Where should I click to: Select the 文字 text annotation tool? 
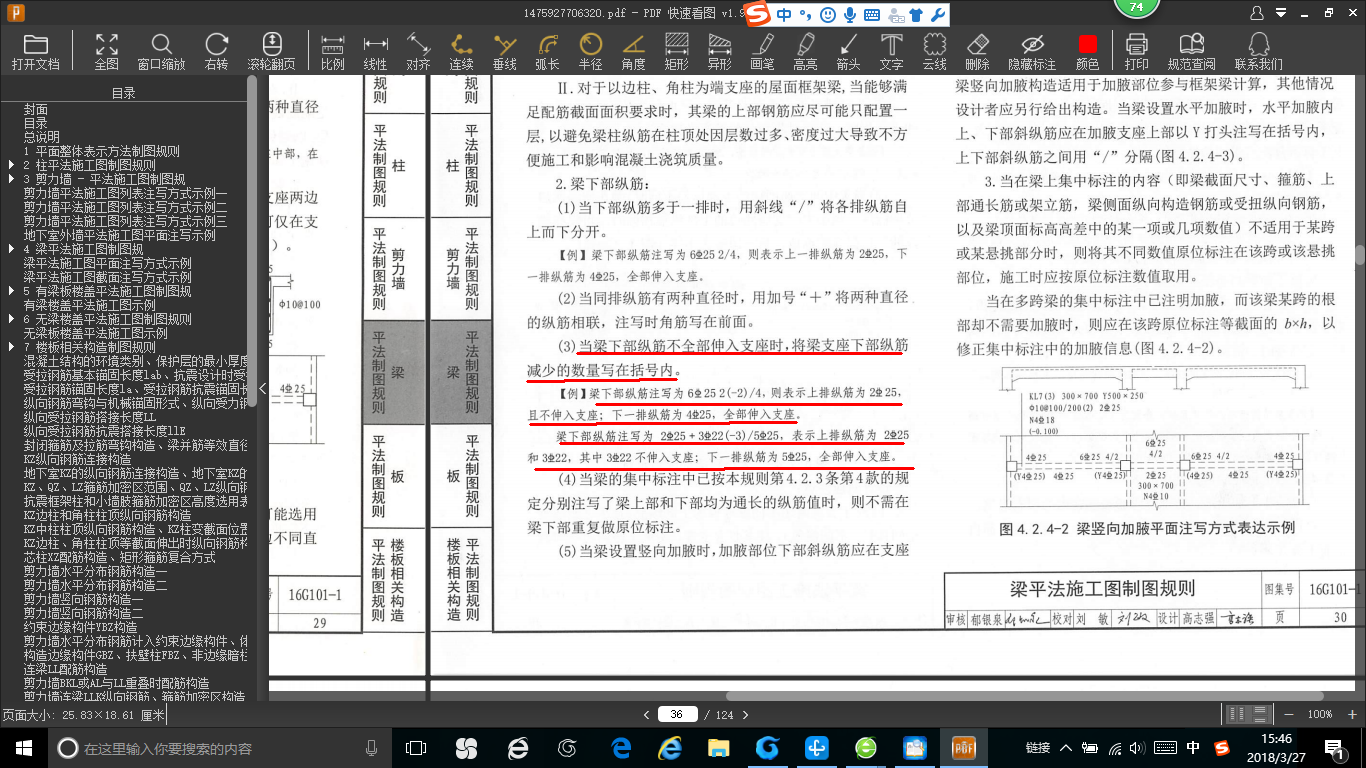click(x=891, y=48)
